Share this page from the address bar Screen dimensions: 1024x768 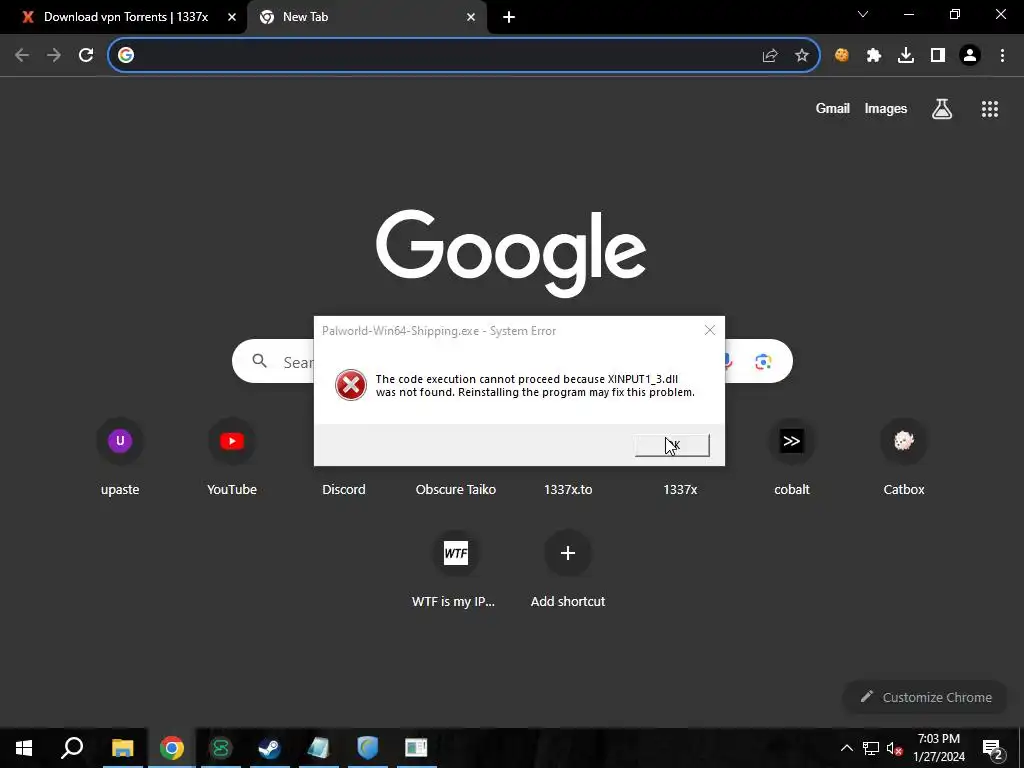coord(770,56)
